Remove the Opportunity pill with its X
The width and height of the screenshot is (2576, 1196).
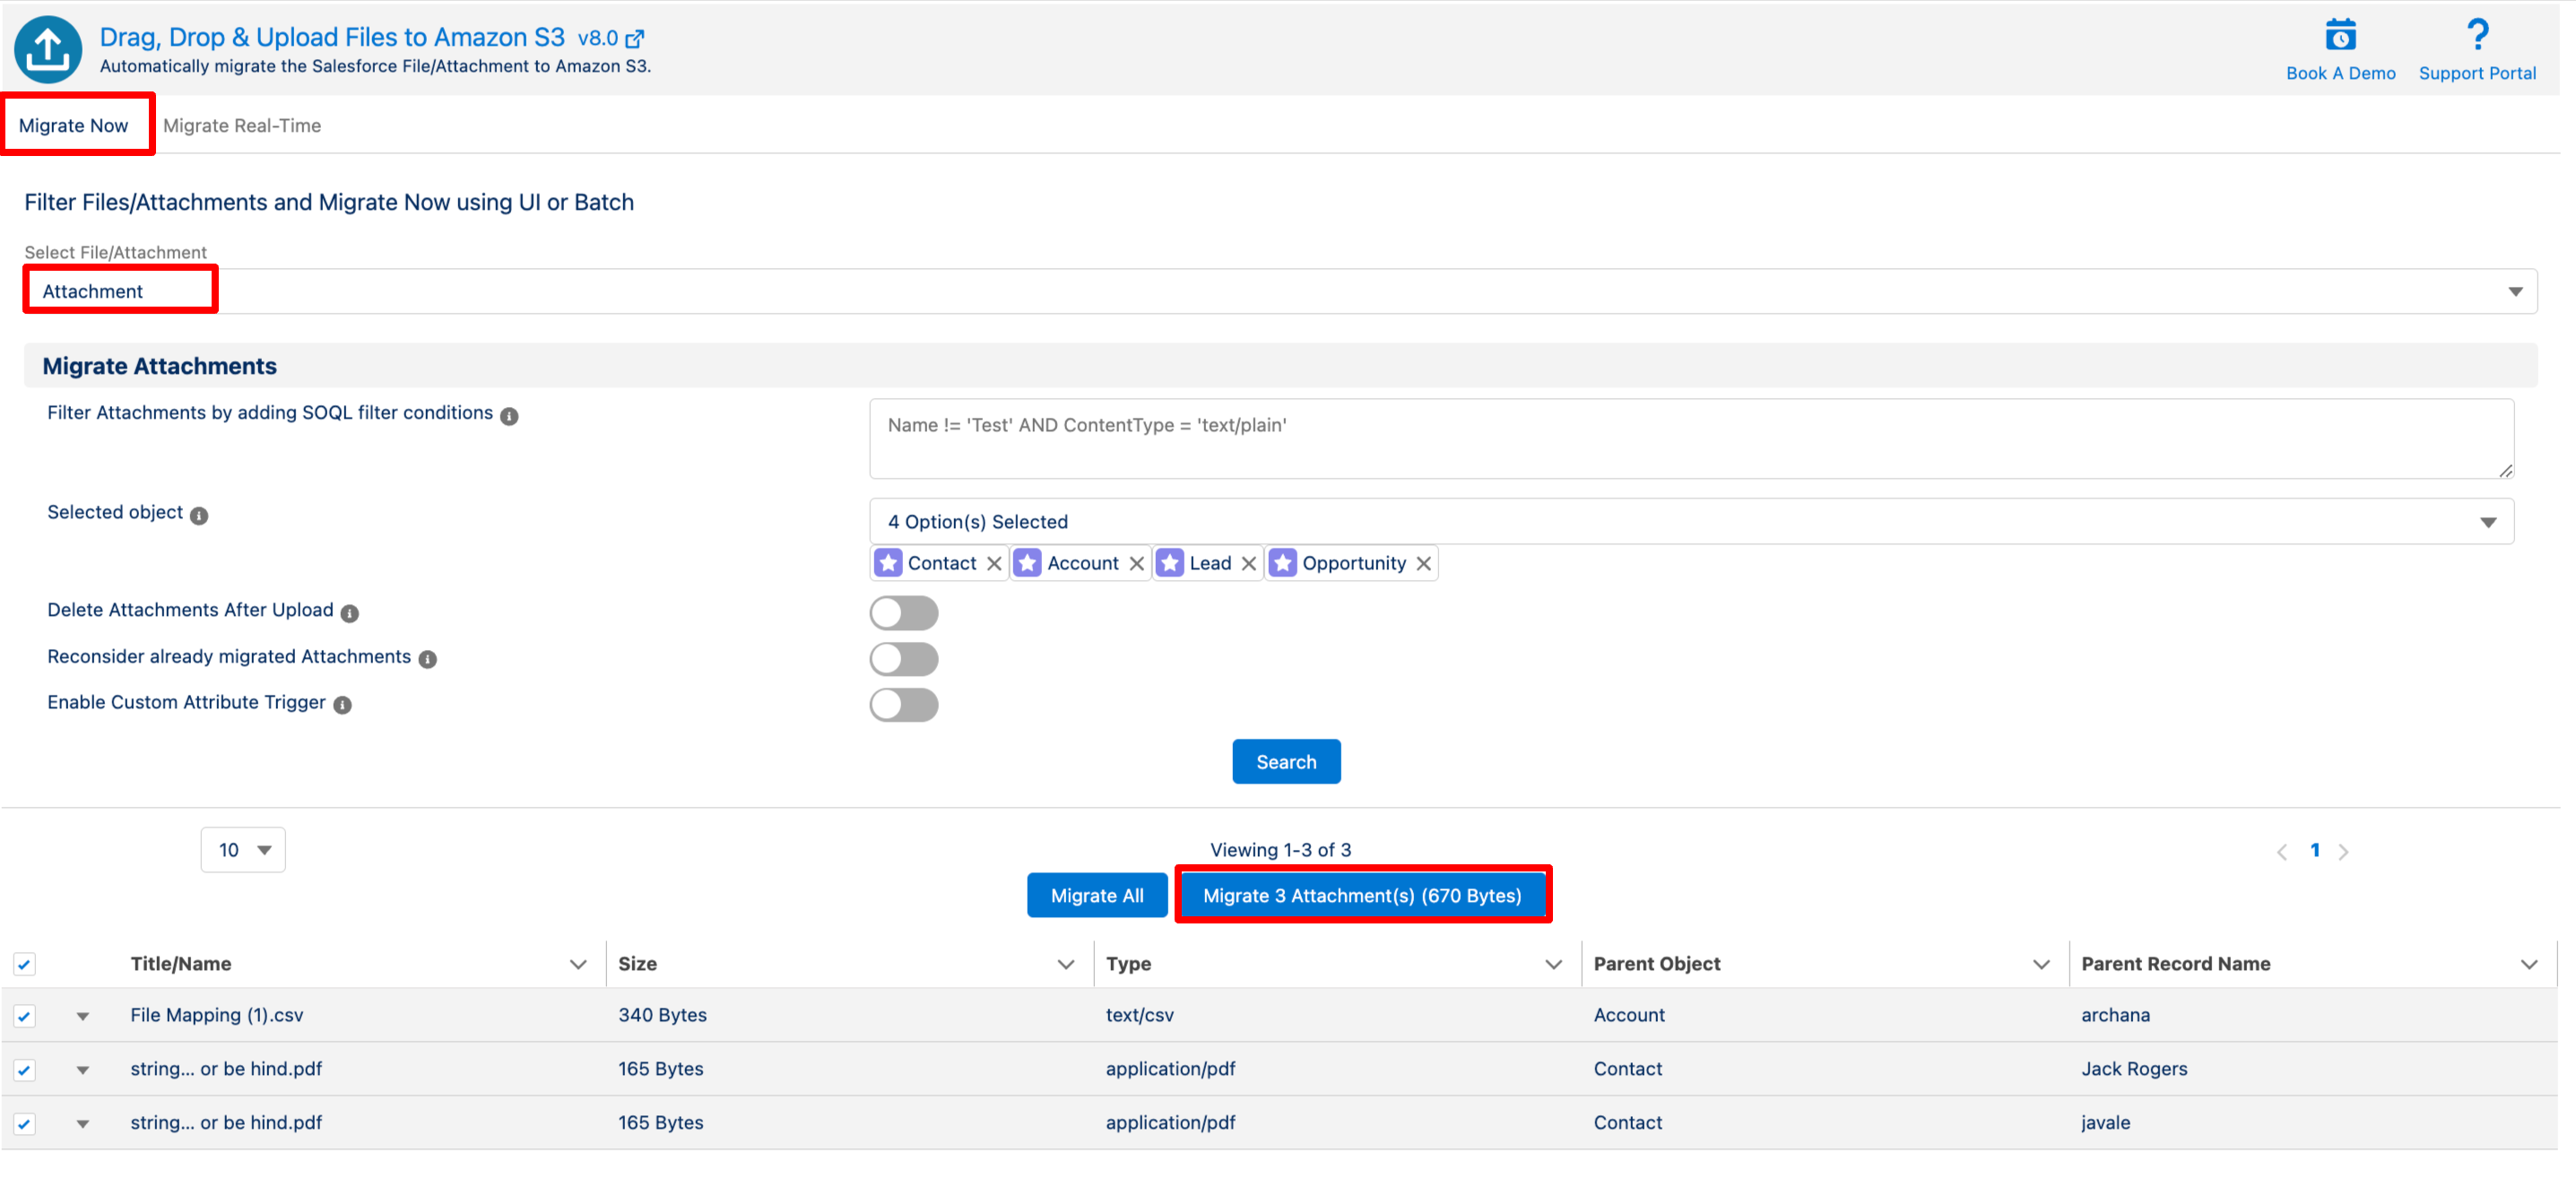1423,563
